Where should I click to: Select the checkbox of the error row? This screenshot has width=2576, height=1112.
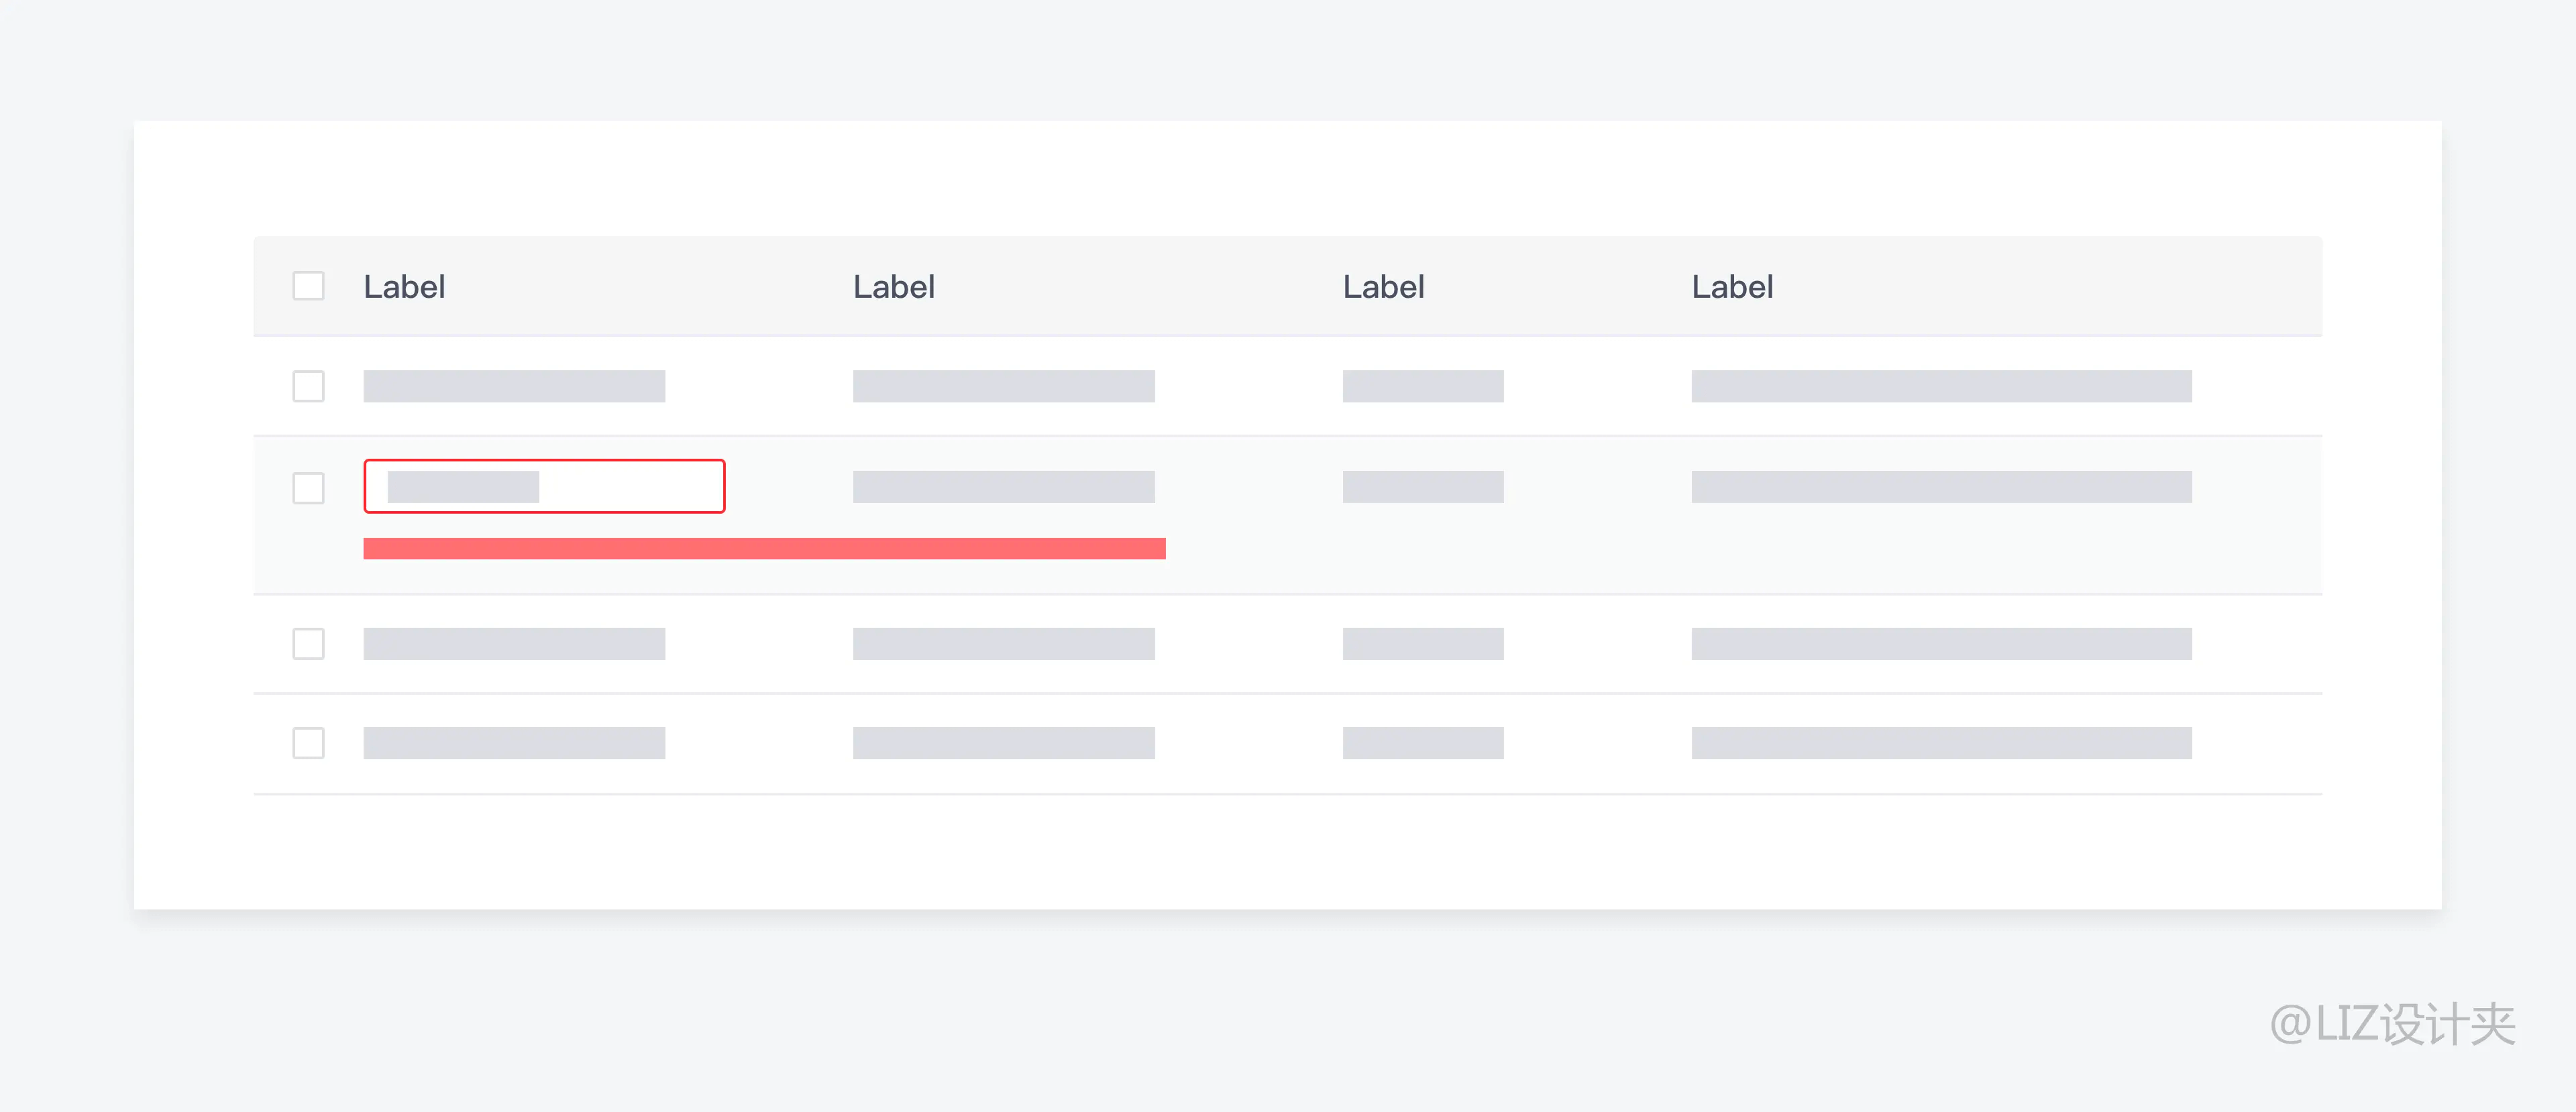[308, 488]
